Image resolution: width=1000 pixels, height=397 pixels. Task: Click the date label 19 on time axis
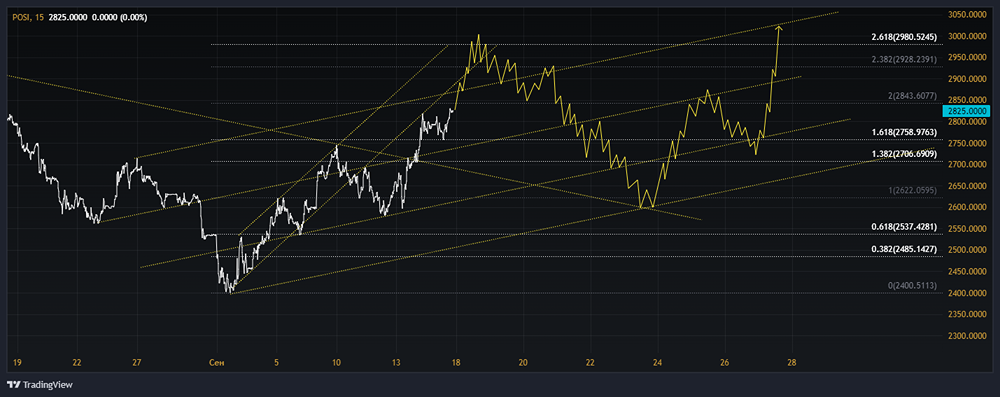coord(17,363)
